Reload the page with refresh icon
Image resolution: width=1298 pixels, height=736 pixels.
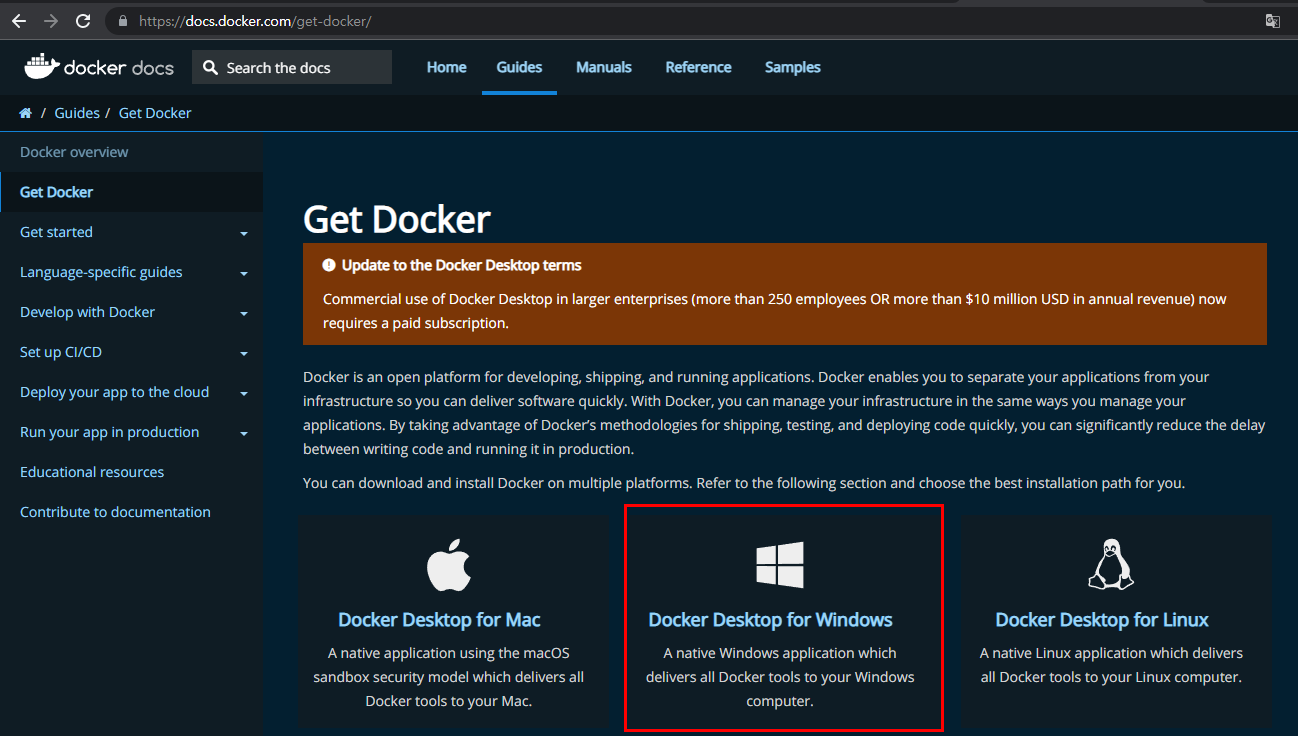[x=83, y=20]
